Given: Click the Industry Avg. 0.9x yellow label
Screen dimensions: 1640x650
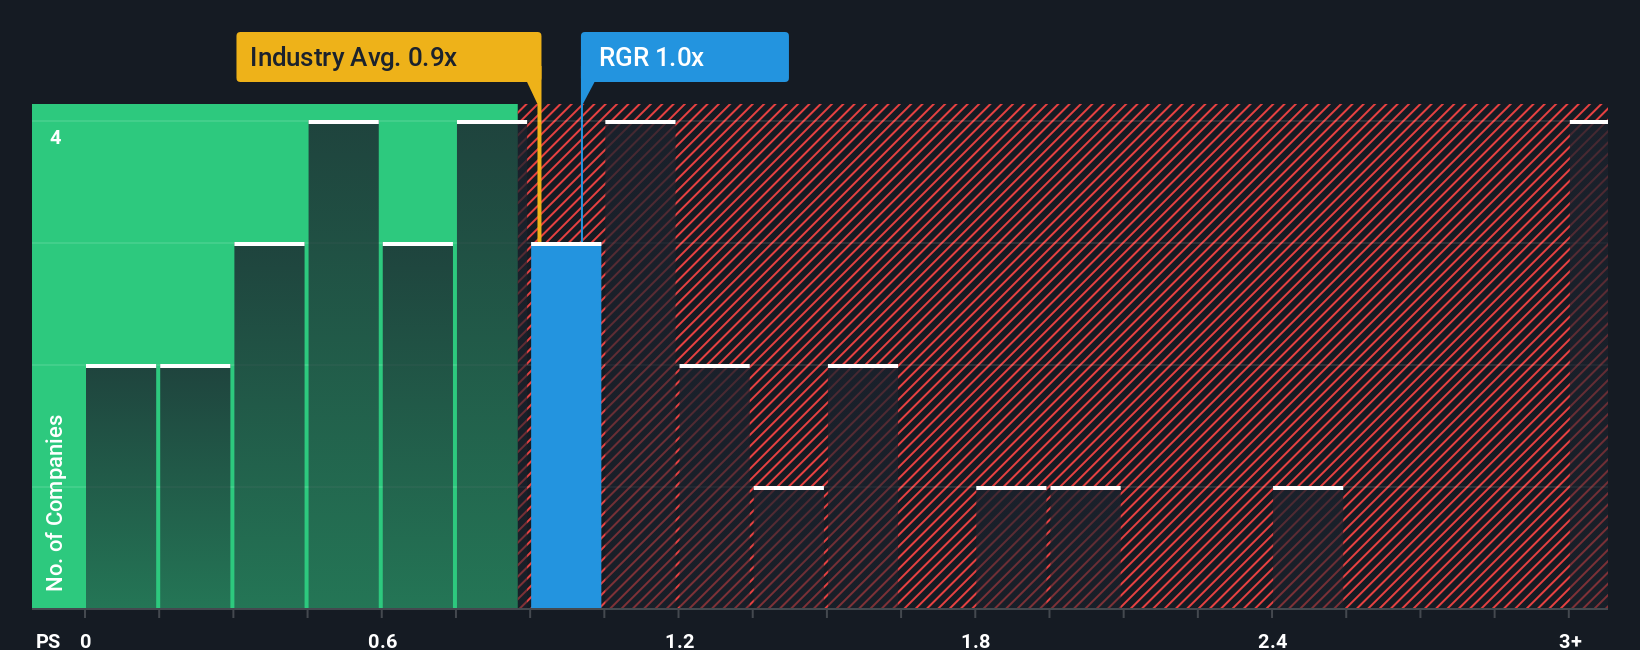Looking at the screenshot, I should [388, 57].
